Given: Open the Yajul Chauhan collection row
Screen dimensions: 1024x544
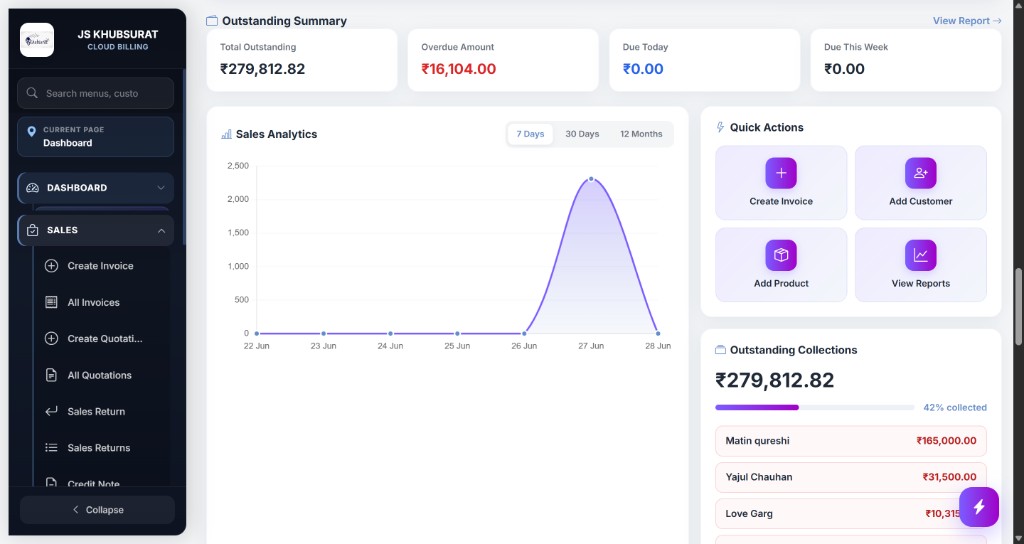Looking at the screenshot, I should click(x=851, y=477).
